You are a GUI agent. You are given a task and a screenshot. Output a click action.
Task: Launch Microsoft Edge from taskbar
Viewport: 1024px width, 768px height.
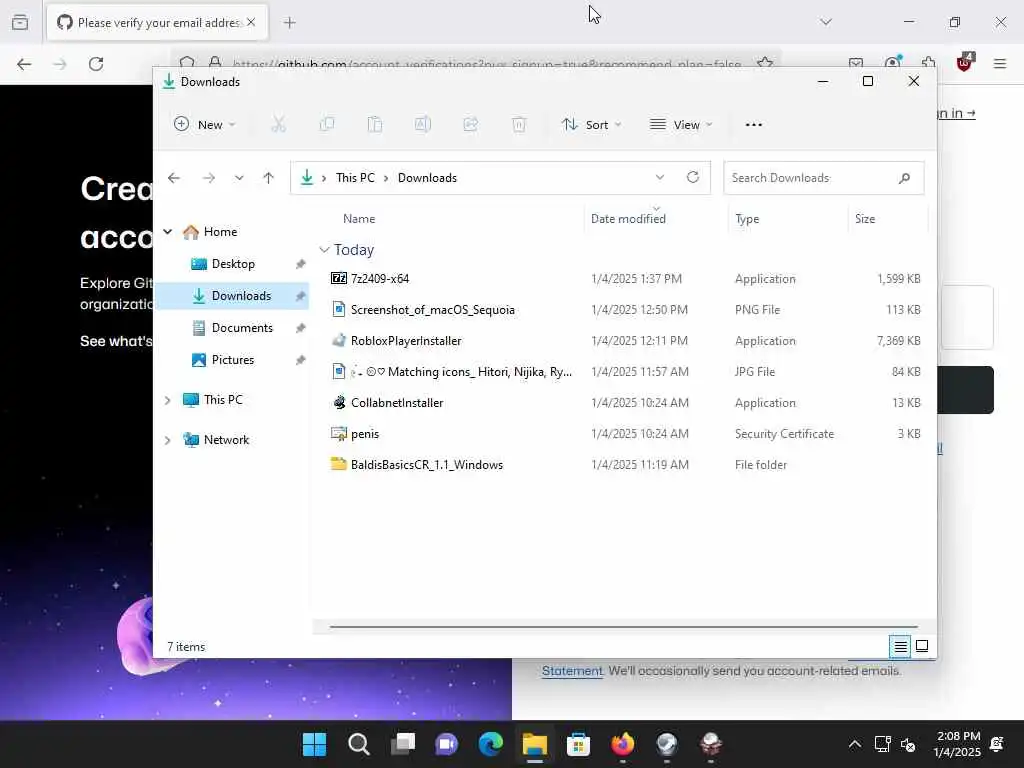click(x=490, y=744)
